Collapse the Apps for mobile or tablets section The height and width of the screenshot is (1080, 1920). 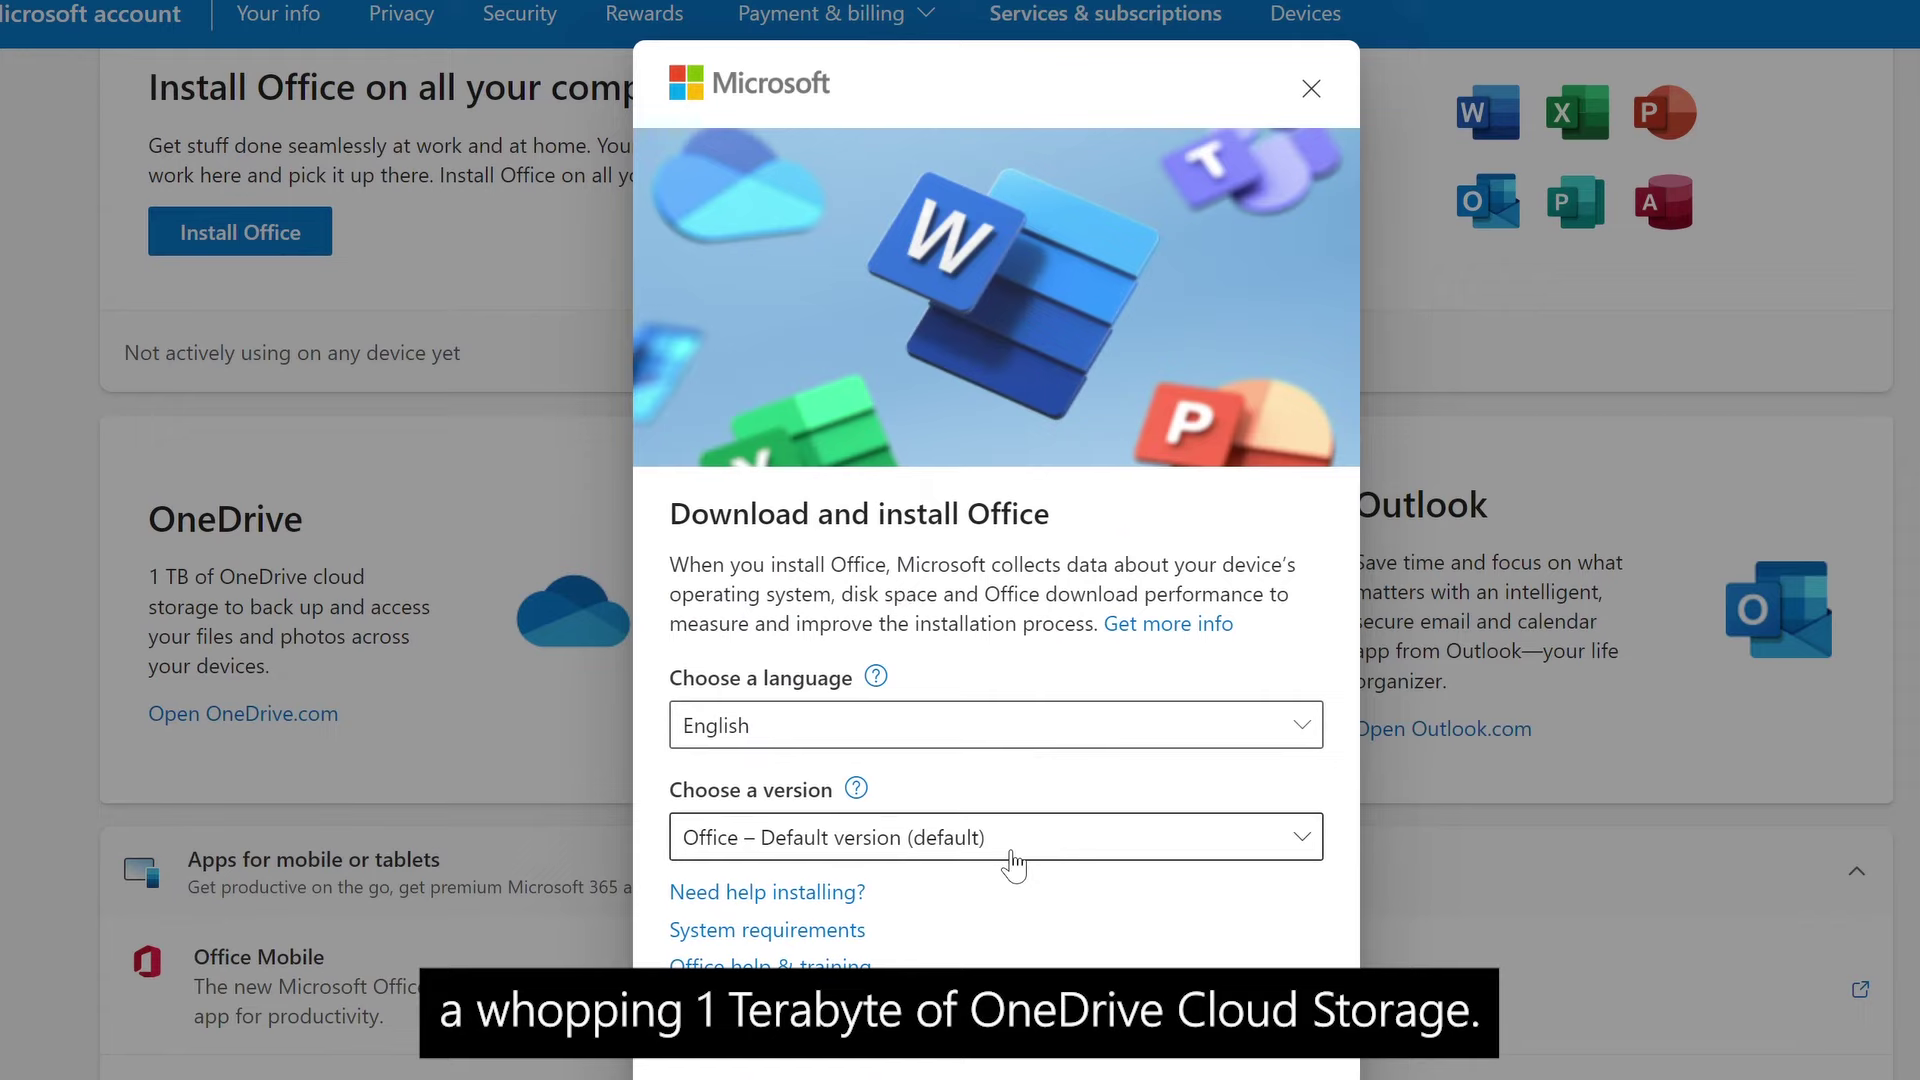point(1856,871)
